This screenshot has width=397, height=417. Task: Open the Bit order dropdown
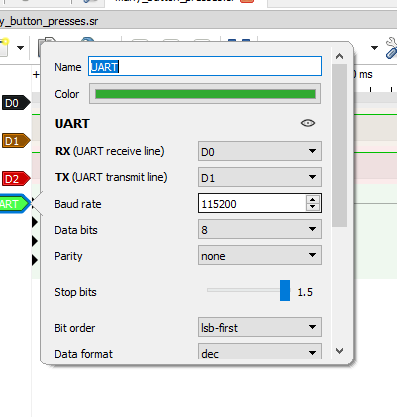pos(260,327)
